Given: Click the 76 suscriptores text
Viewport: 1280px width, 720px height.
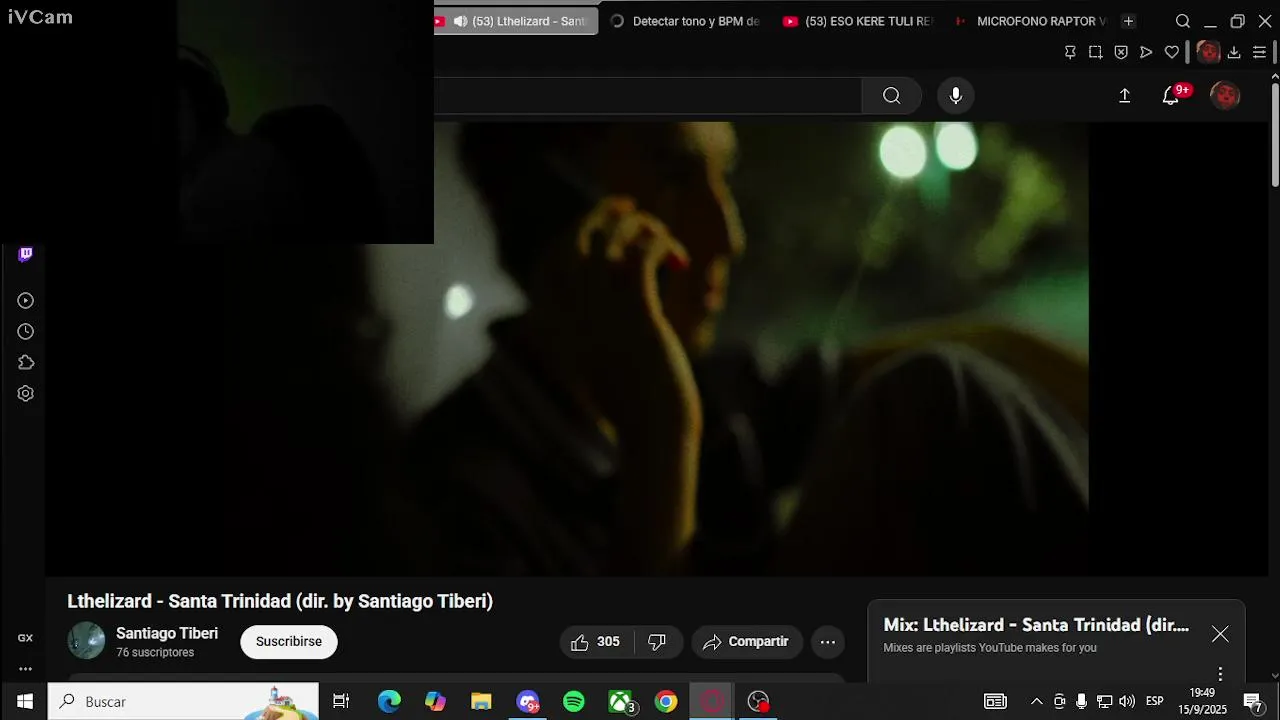Looking at the screenshot, I should point(155,653).
